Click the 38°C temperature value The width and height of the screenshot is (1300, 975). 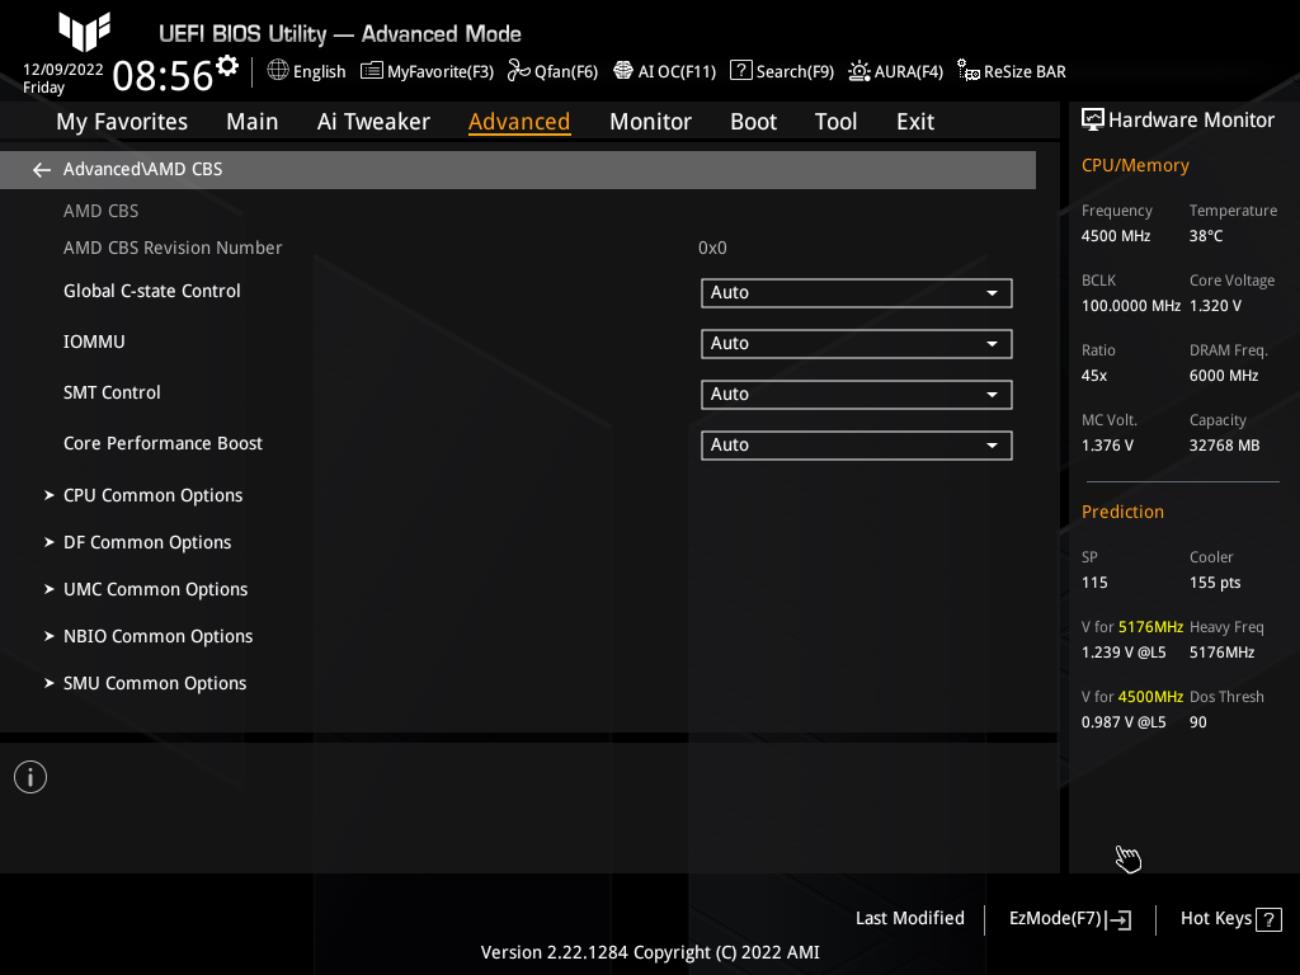[x=1206, y=236]
